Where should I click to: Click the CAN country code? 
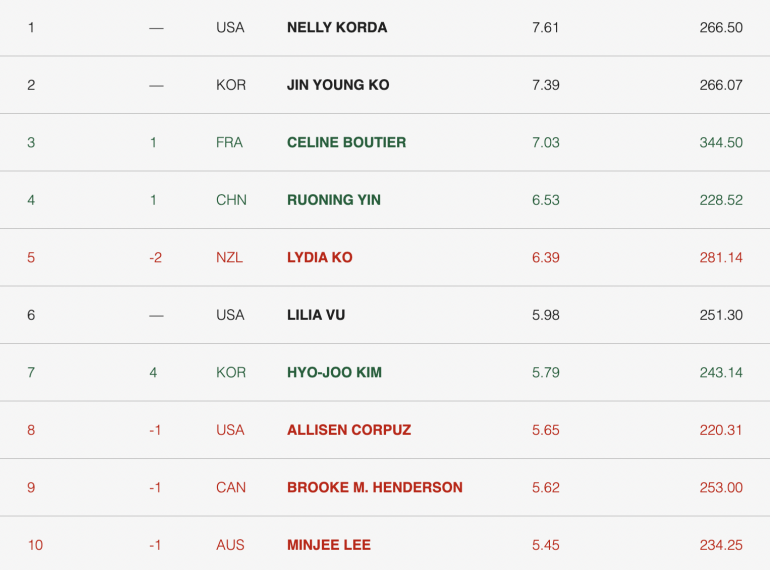tap(230, 488)
